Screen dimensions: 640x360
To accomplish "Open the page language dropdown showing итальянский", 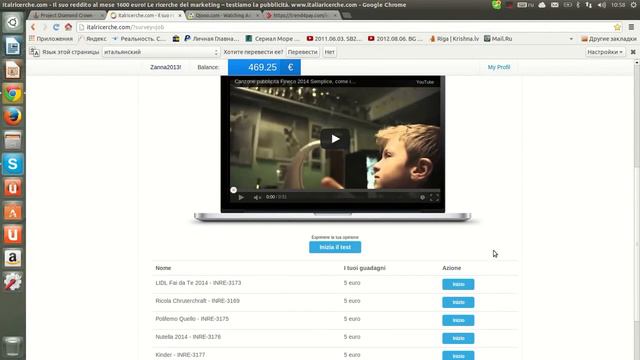I will (x=161, y=52).
